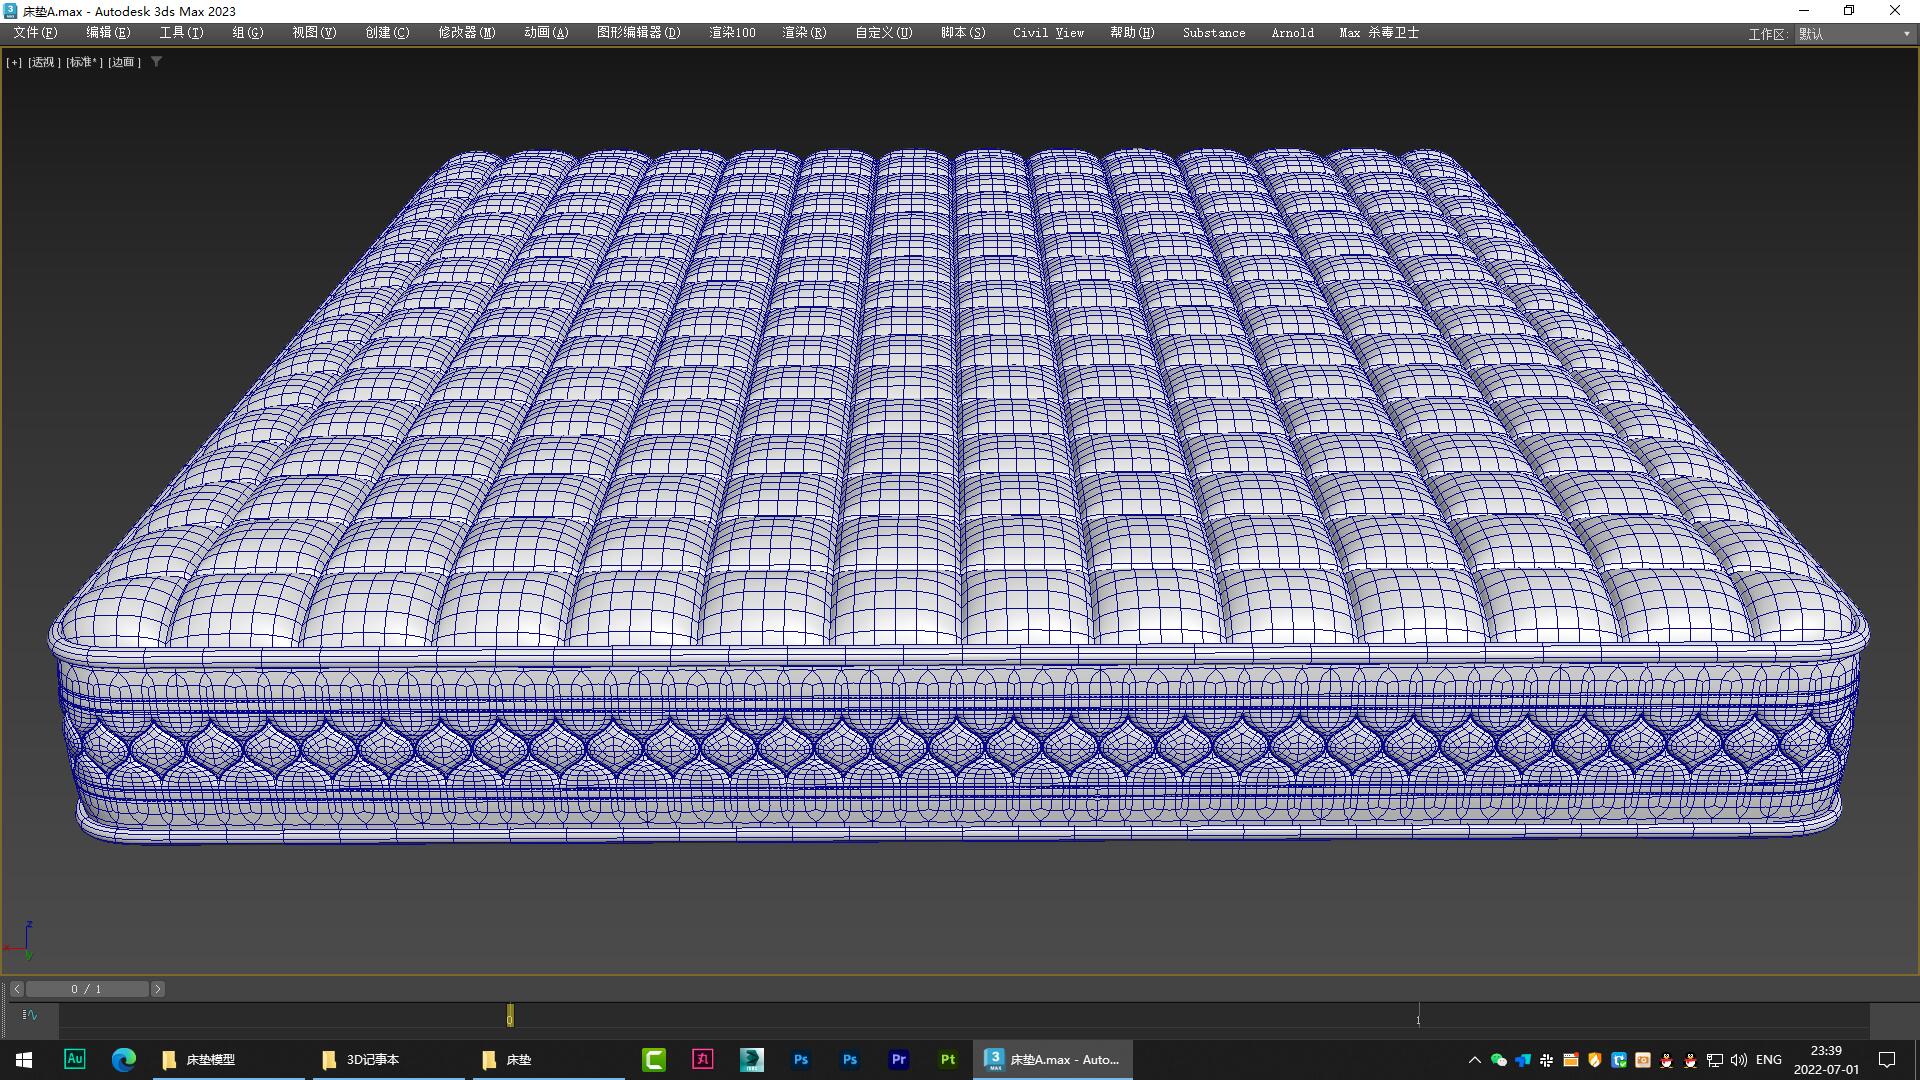Click the time slider at frame 0
Image resolution: width=1920 pixels, height=1080 pixels.
click(x=510, y=1015)
